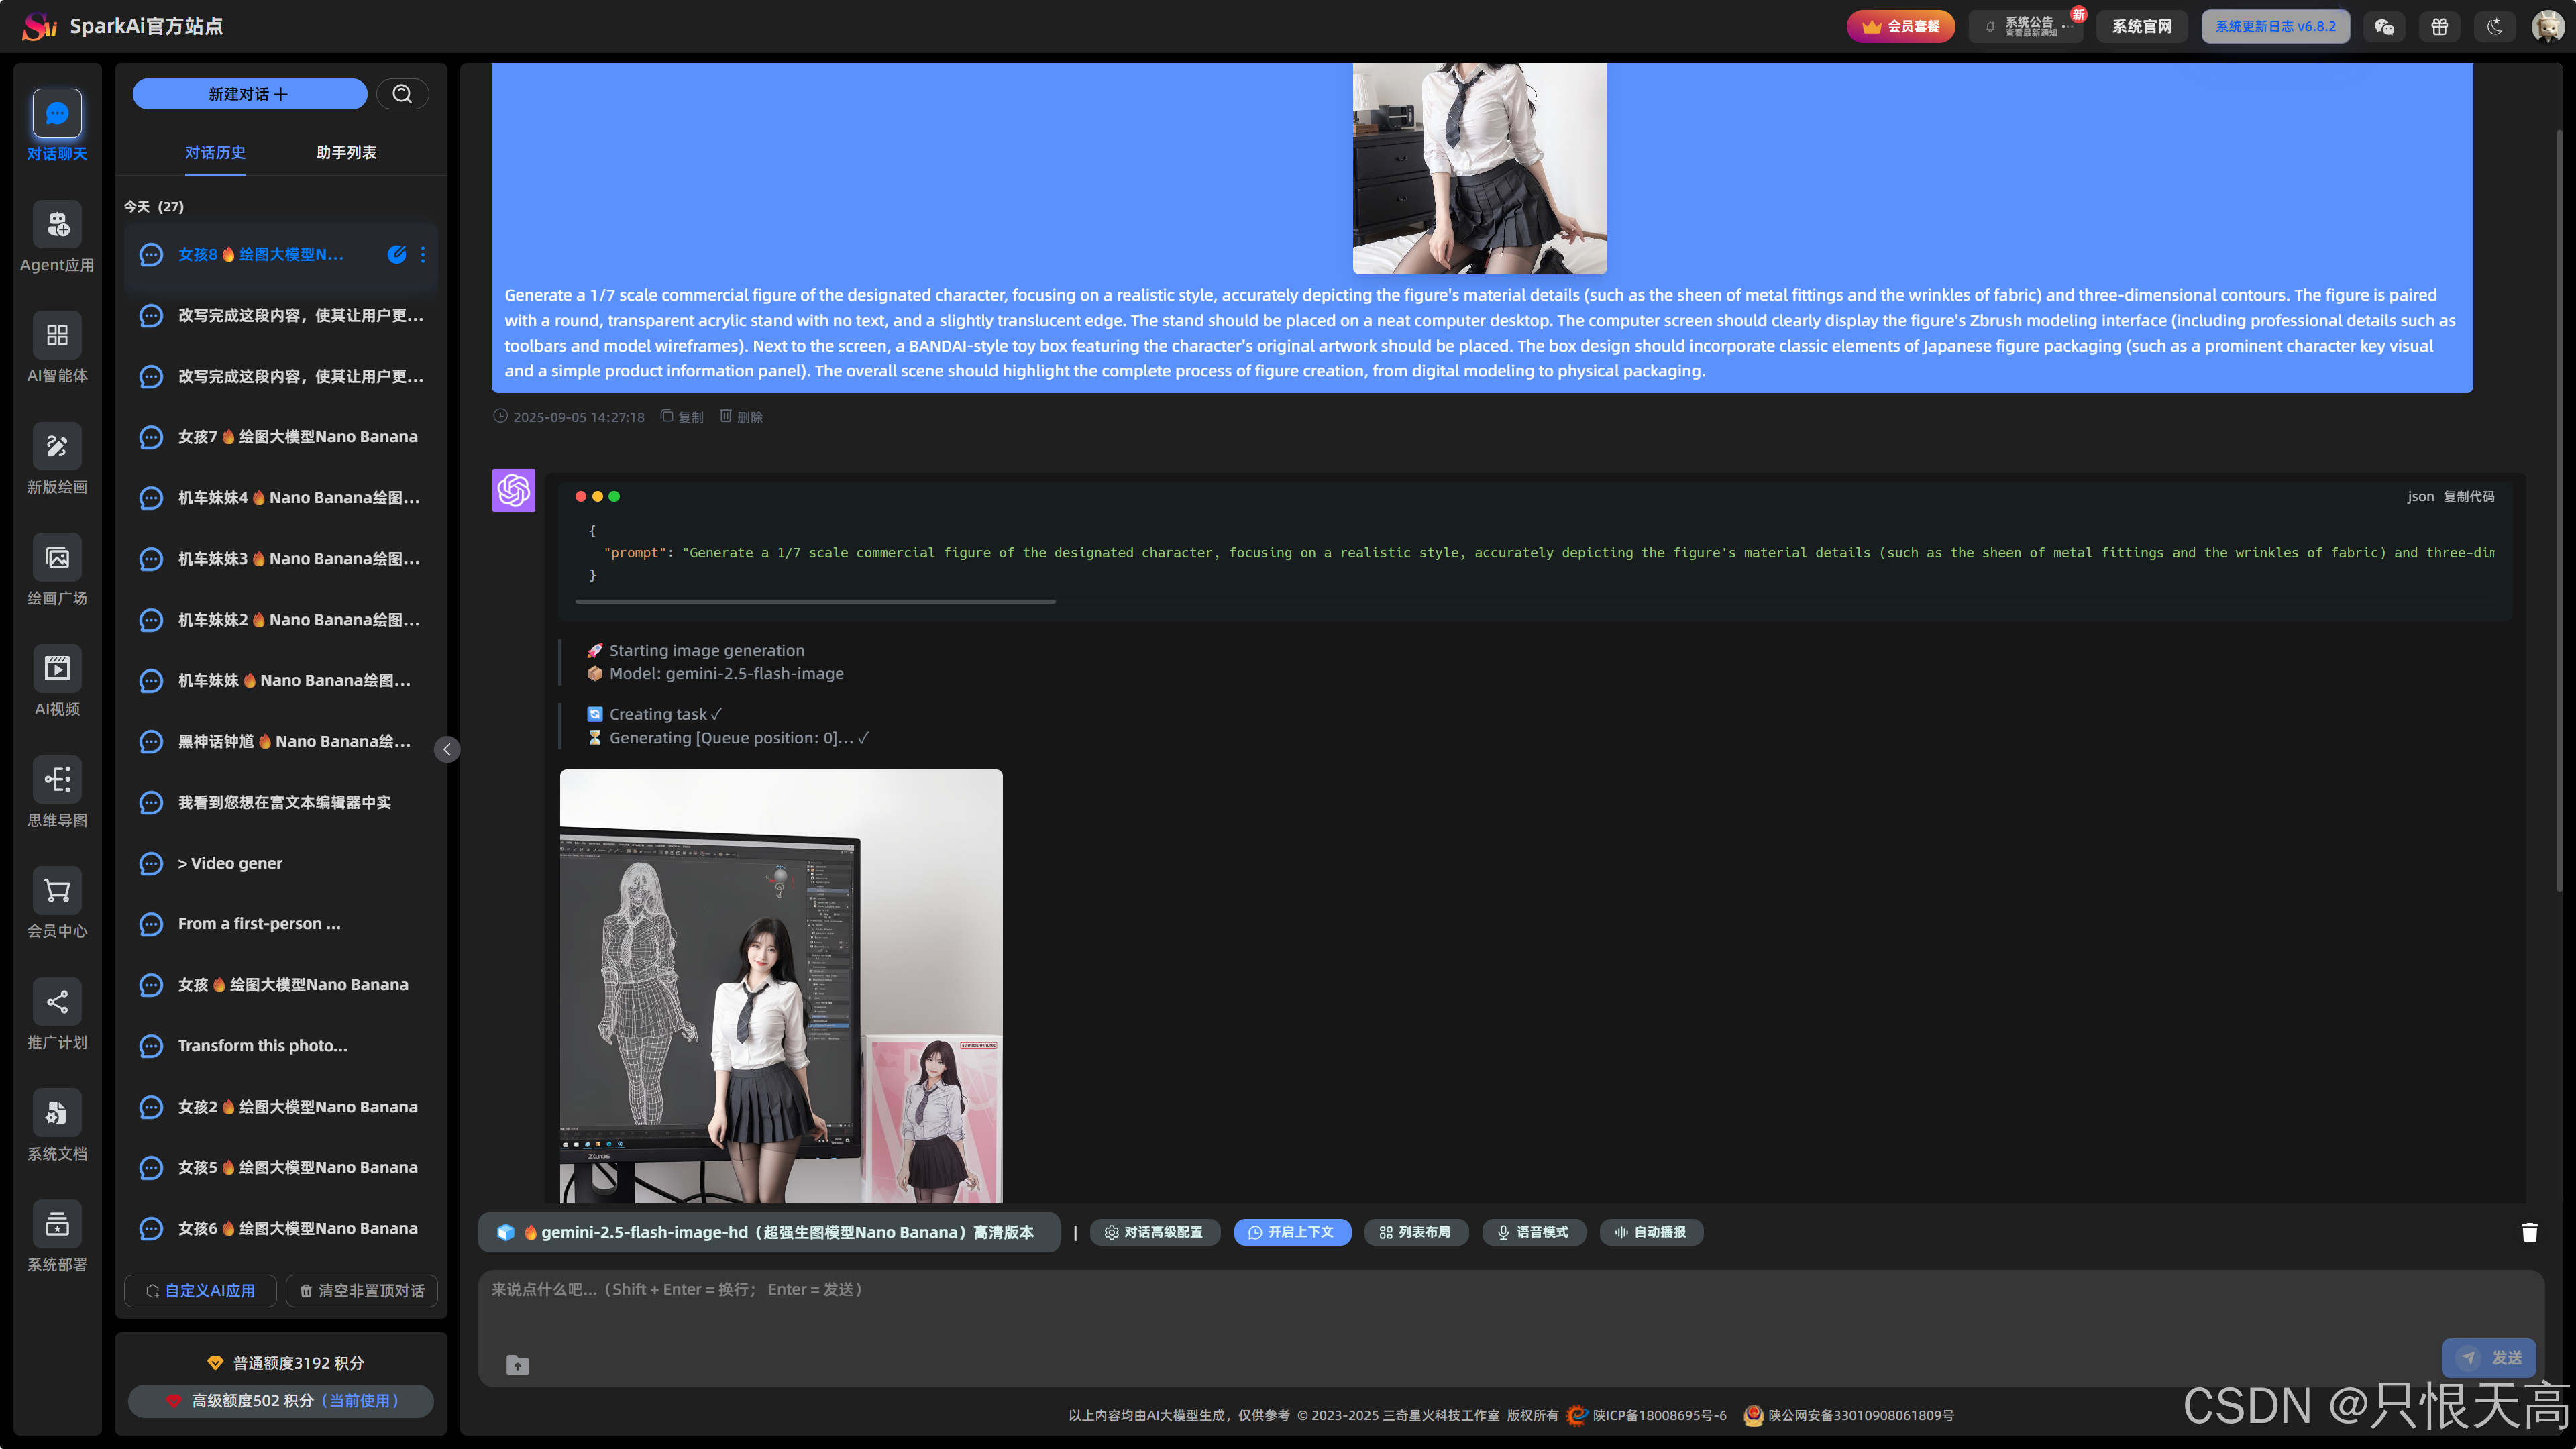This screenshot has width=2576, height=1449.
Task: Toggle 自动播报 auto broadcast
Action: (1651, 1232)
